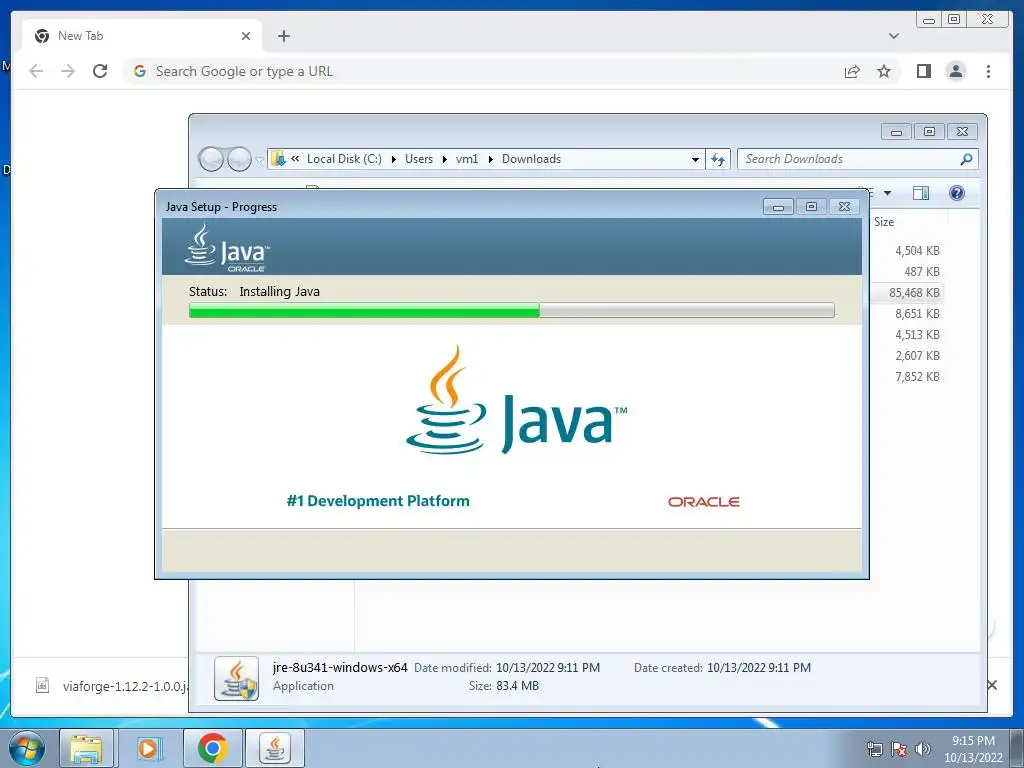The height and width of the screenshot is (768, 1024).
Task: Click the Search Downloads field
Action: (849, 159)
